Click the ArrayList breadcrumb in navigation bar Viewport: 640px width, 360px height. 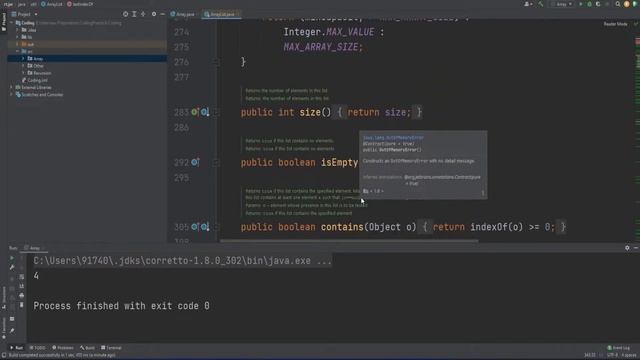tap(52, 4)
